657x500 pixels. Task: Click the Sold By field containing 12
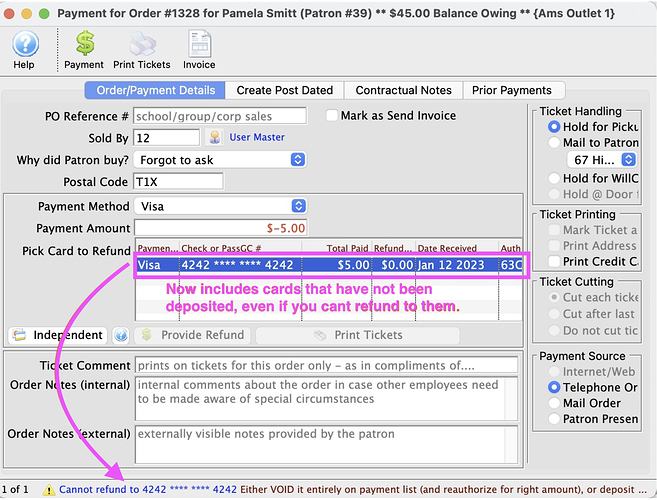pos(166,138)
